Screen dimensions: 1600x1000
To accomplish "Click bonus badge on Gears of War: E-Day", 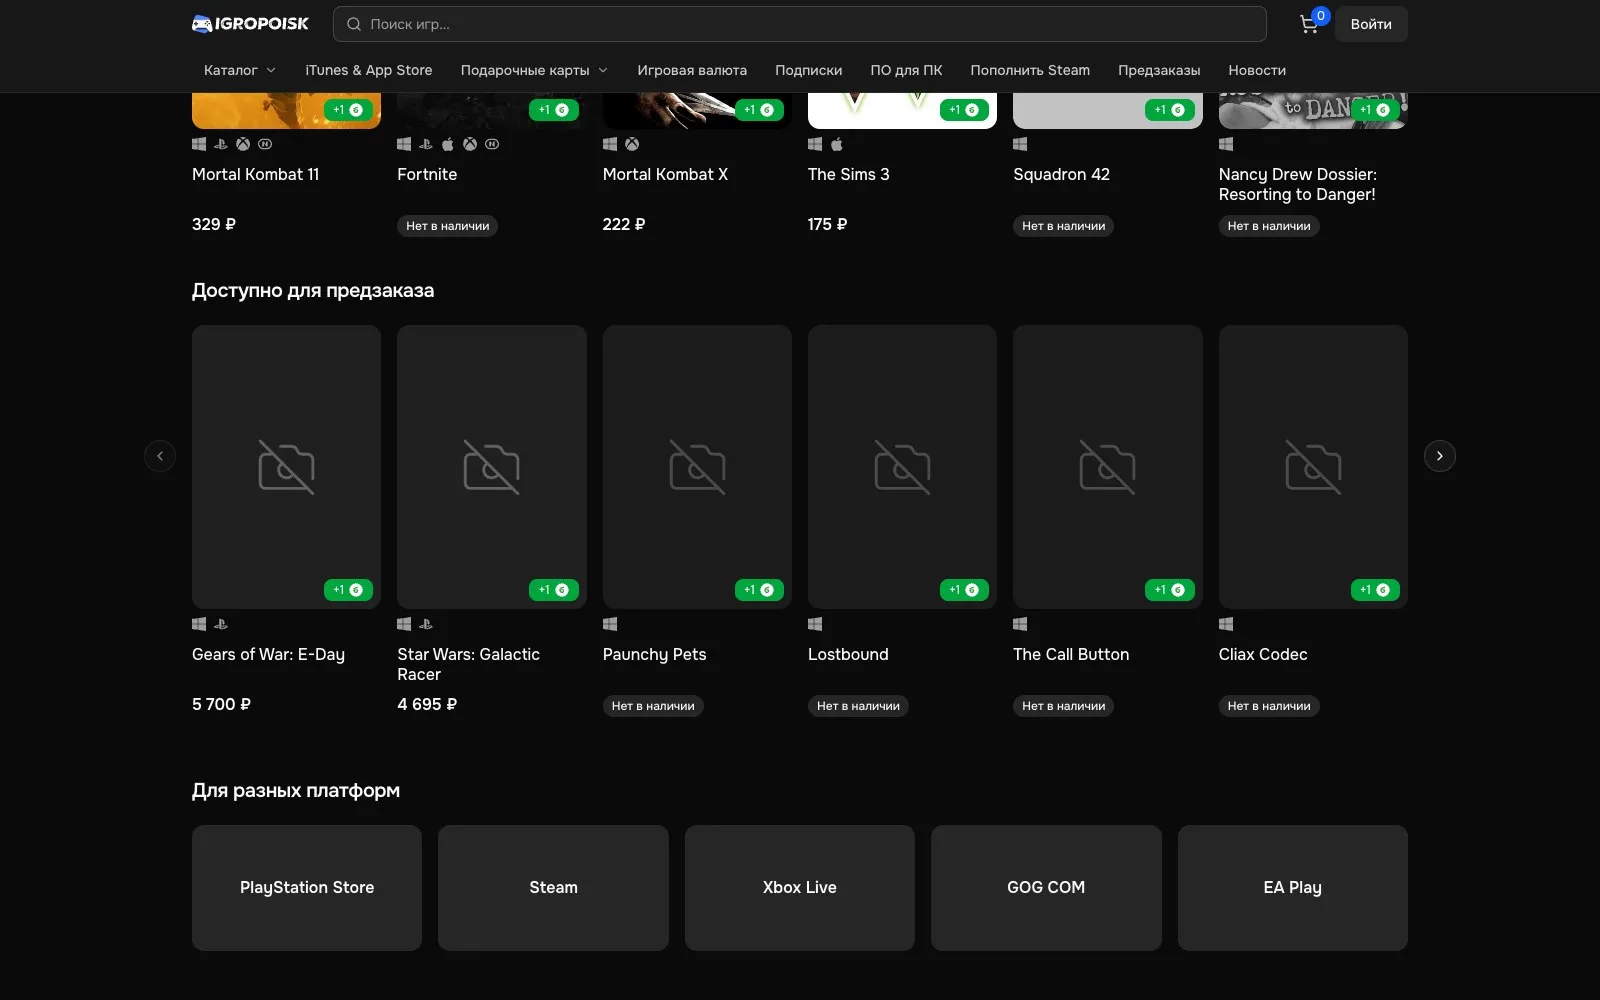I will pyautogui.click(x=348, y=590).
